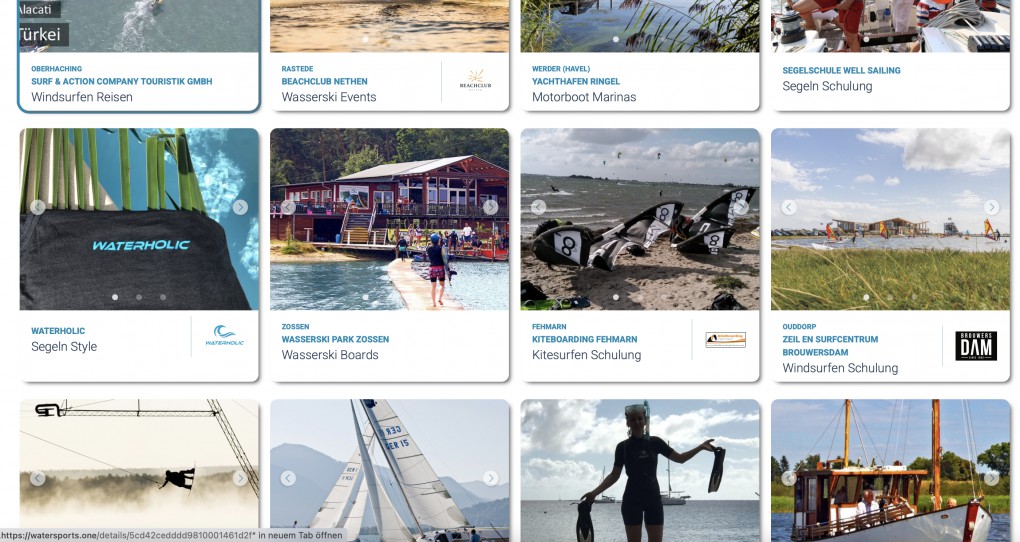Screen dimensions: 1020x542
Task: Select third carousel dot on Waterholic image
Action: coord(163,297)
